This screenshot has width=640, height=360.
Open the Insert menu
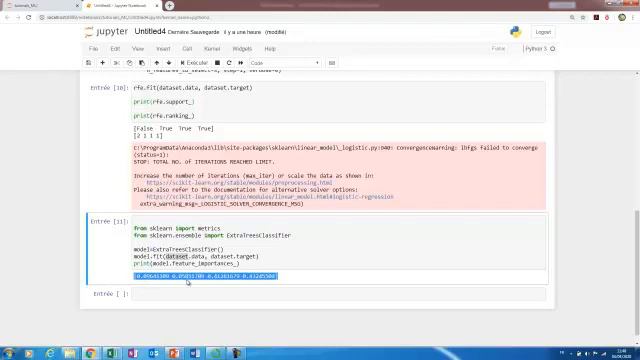[x=163, y=49]
